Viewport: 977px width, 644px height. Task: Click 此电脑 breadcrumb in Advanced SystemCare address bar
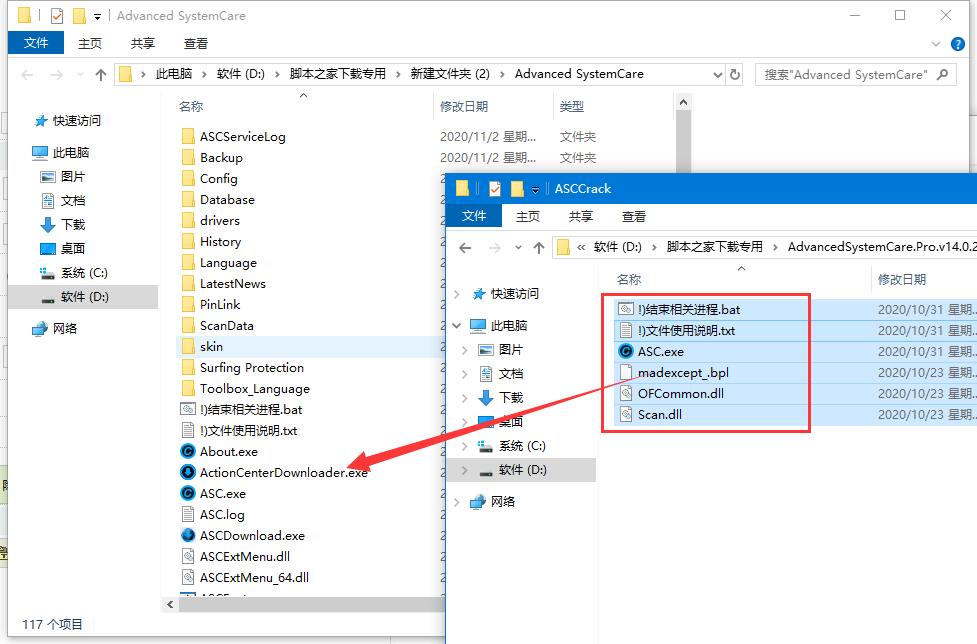[174, 74]
